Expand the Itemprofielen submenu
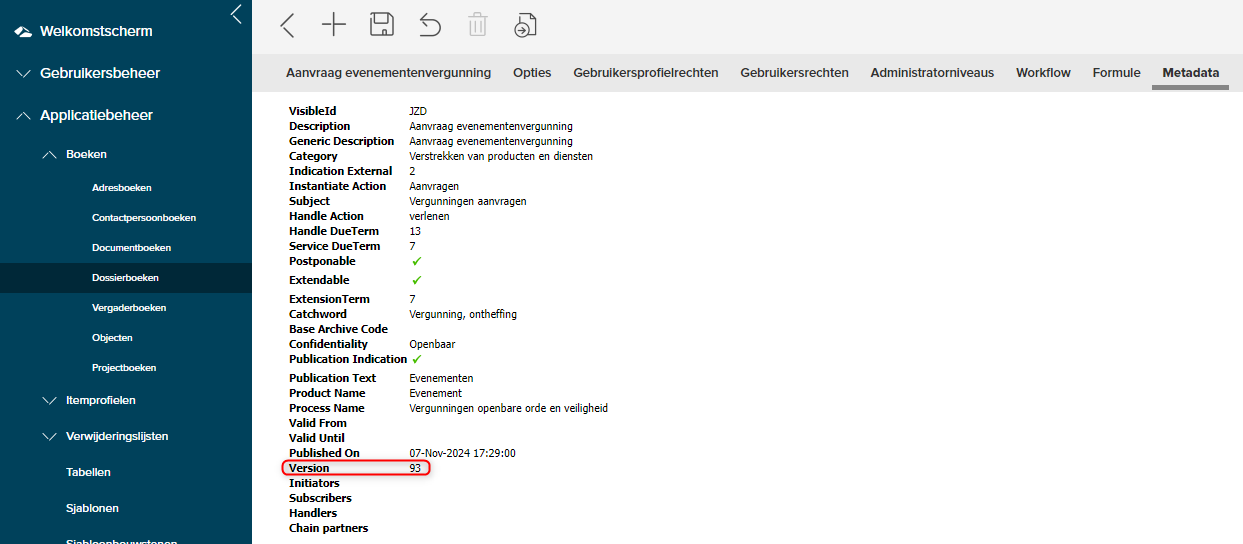 [50, 401]
